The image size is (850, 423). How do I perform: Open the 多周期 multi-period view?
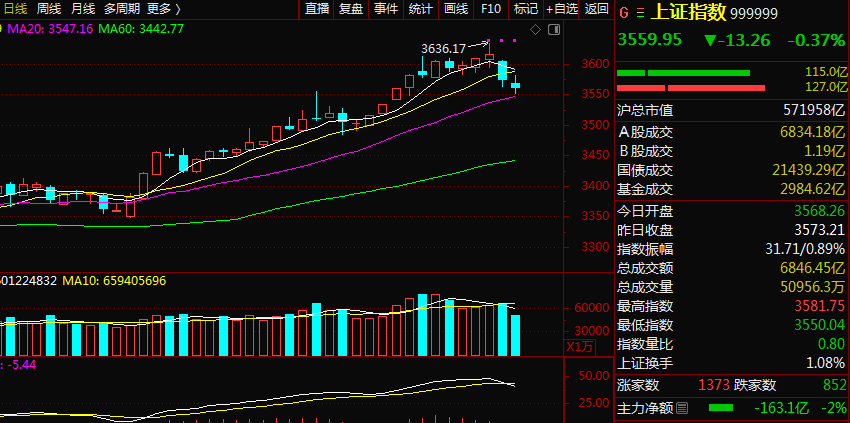point(122,9)
